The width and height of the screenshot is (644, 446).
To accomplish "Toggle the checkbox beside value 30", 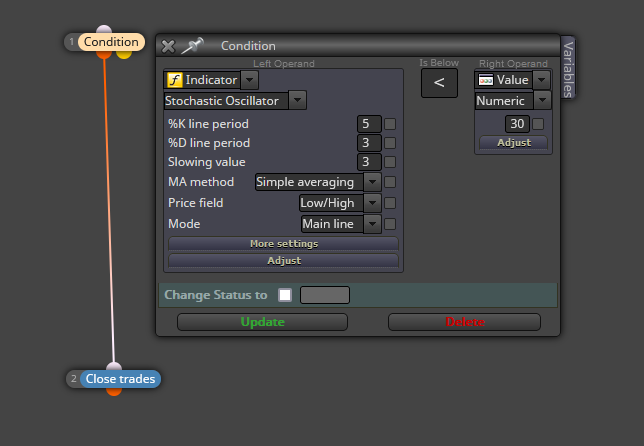I will click(x=538, y=124).
